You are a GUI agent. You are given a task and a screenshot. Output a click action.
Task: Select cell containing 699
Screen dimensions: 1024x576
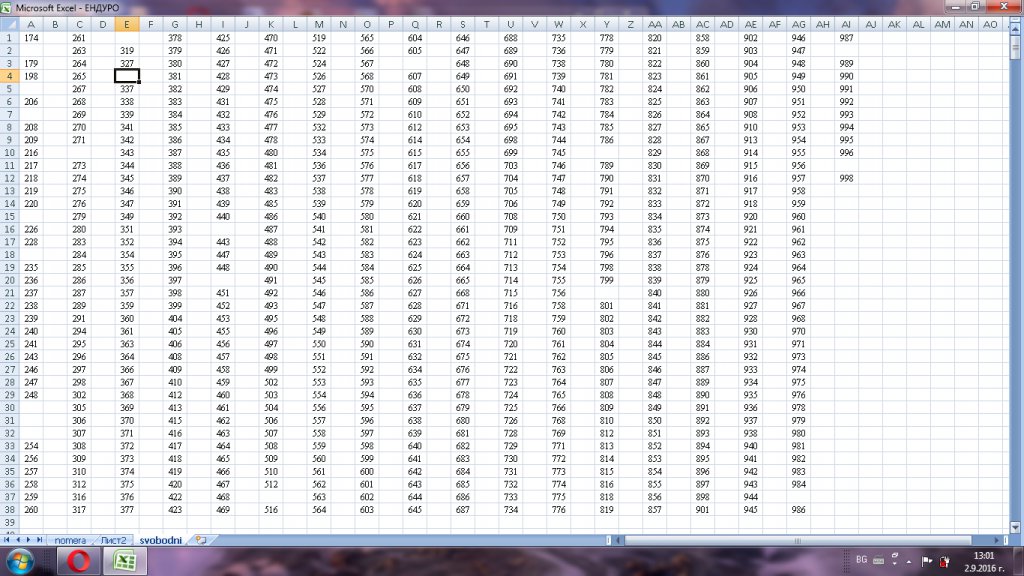pos(511,153)
